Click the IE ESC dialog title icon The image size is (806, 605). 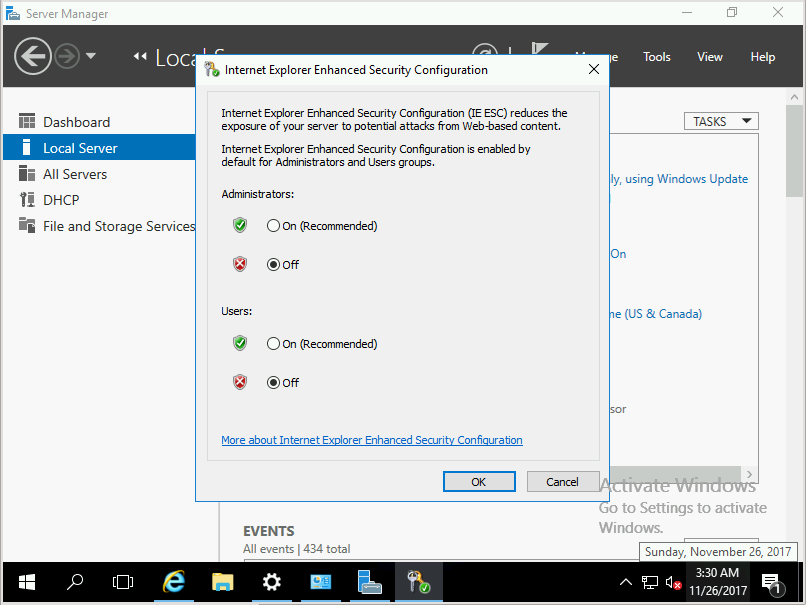click(x=212, y=69)
